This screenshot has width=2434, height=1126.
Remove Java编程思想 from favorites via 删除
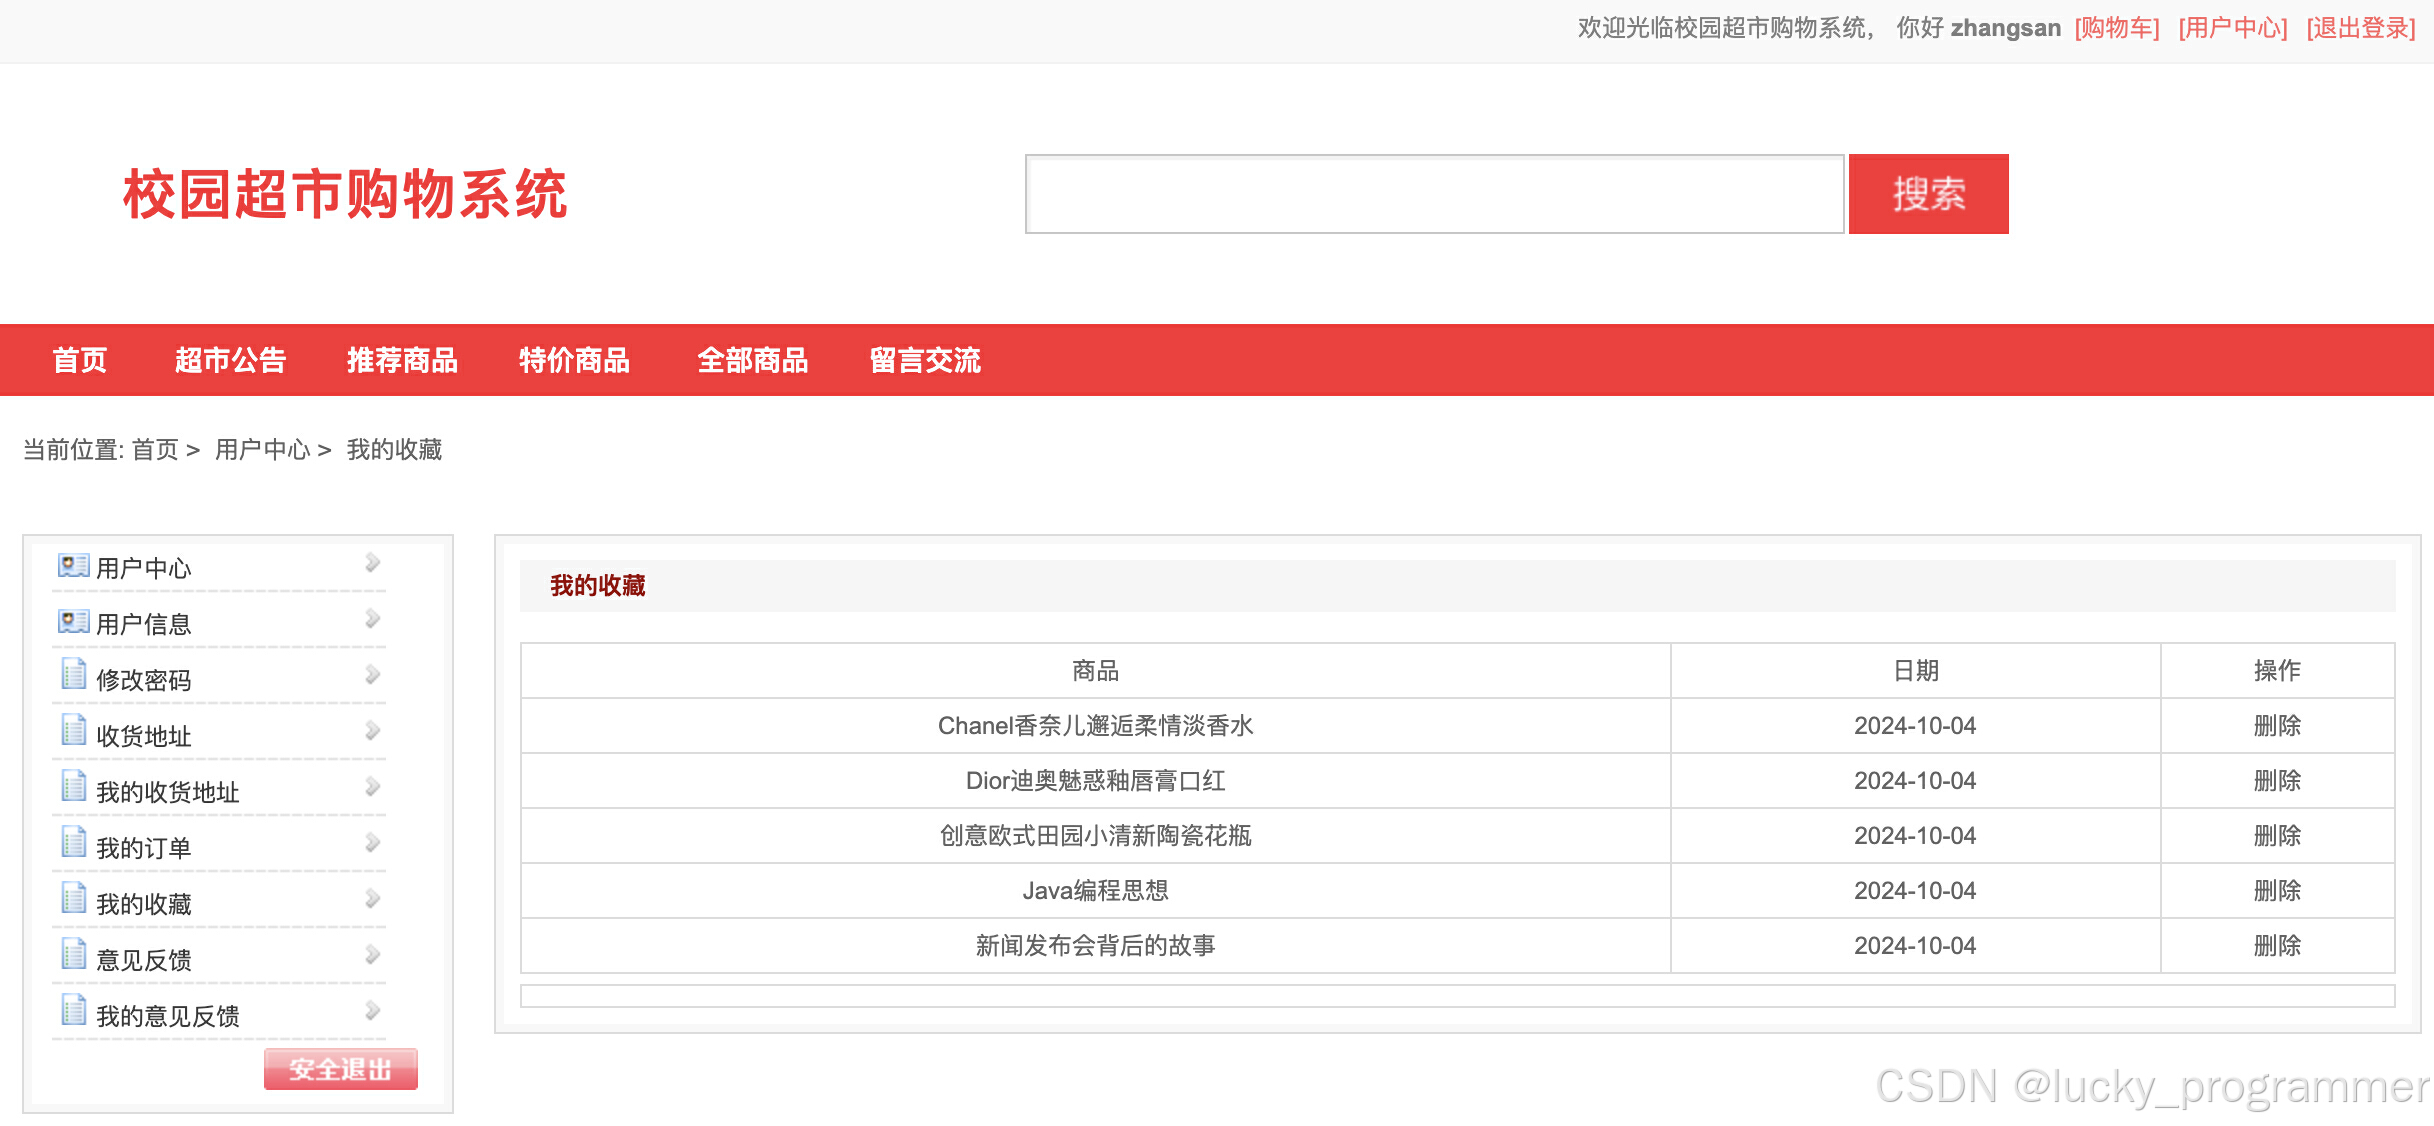click(2277, 891)
